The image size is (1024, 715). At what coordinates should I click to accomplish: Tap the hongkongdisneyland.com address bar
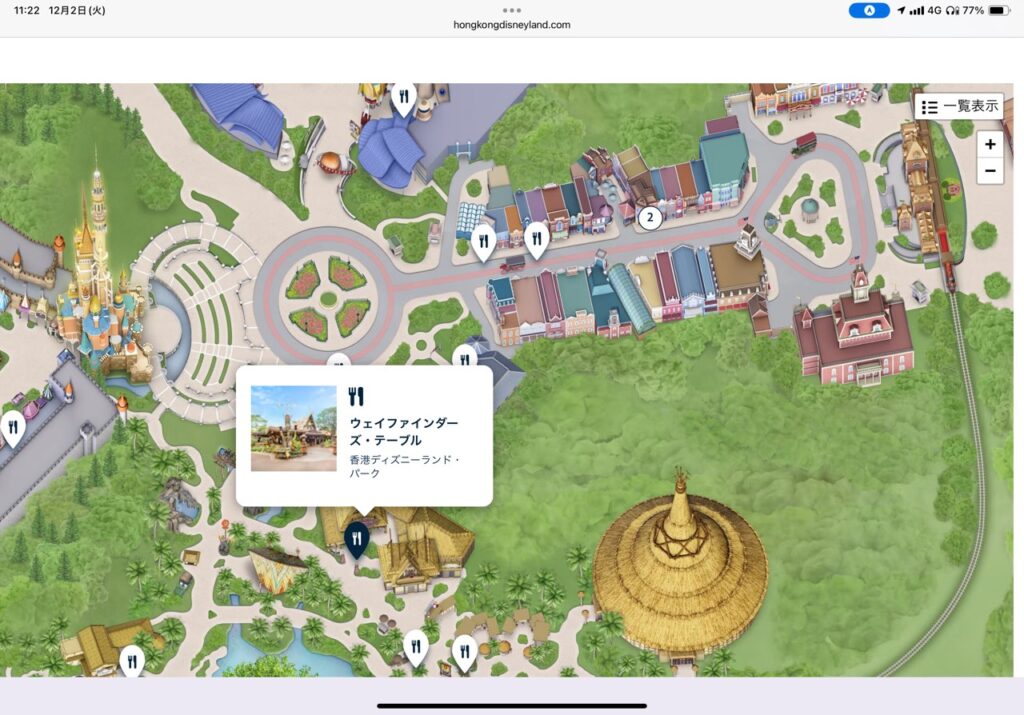pos(512,25)
